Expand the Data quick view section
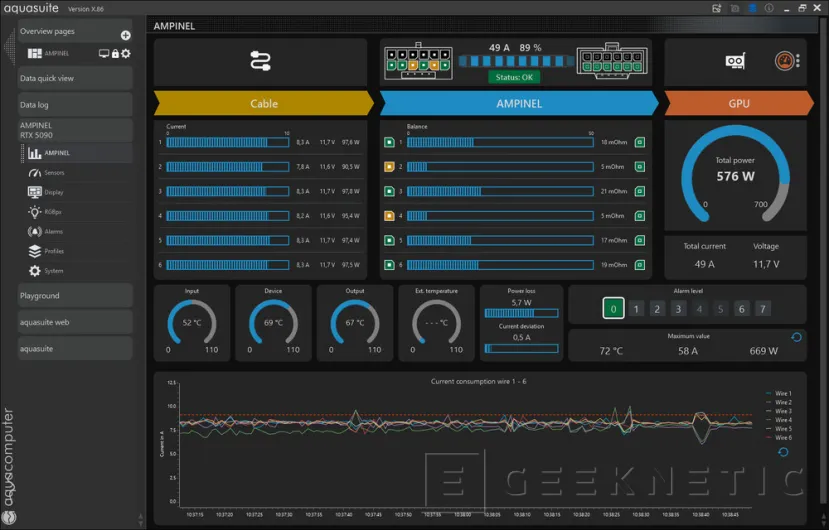This screenshot has height=530, width=829. click(x=75, y=78)
